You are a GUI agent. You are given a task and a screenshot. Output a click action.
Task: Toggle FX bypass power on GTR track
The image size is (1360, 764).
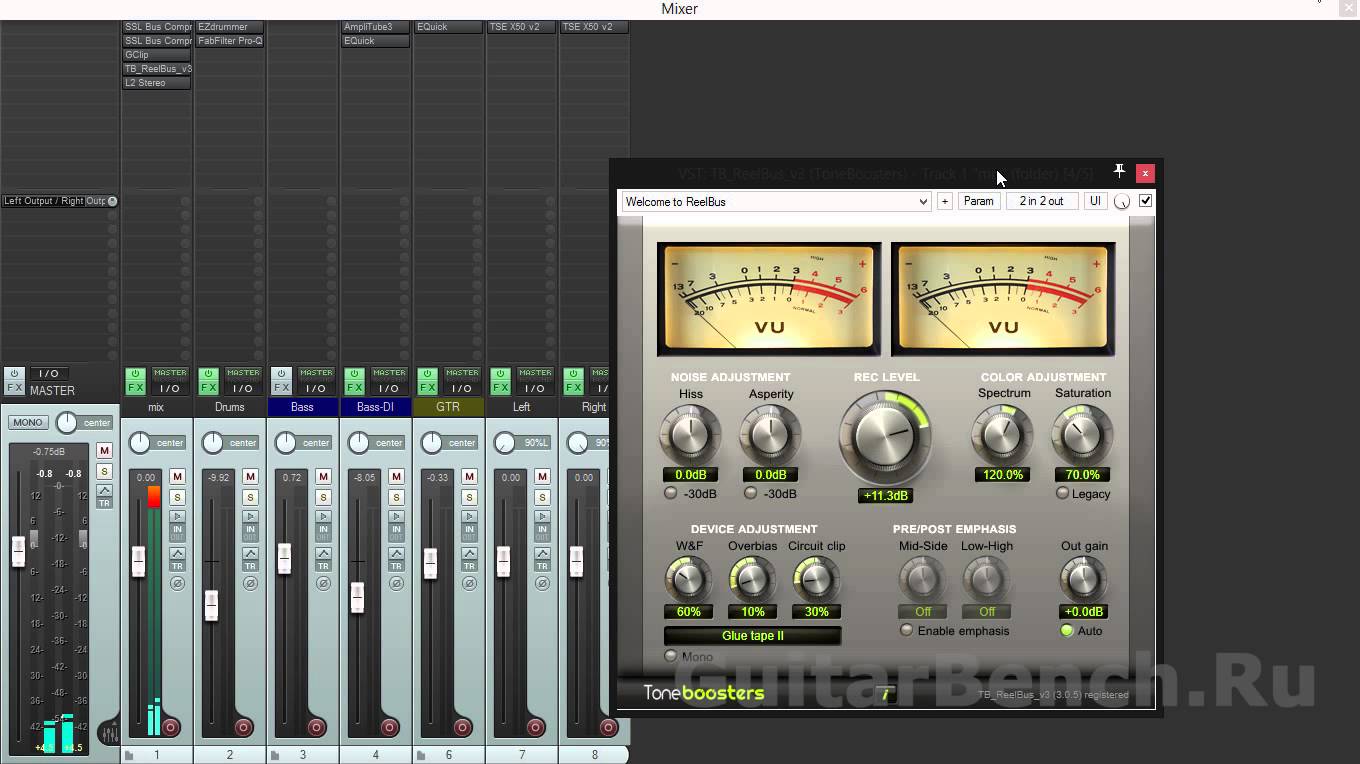point(427,374)
